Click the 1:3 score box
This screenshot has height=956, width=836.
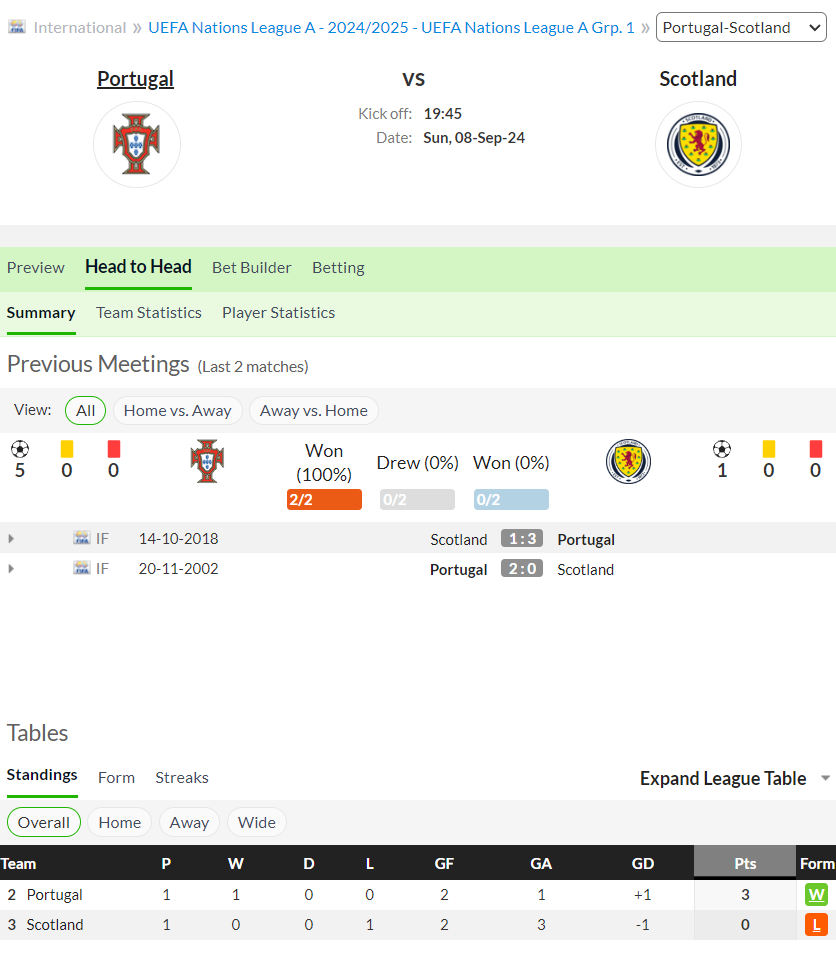pos(522,538)
